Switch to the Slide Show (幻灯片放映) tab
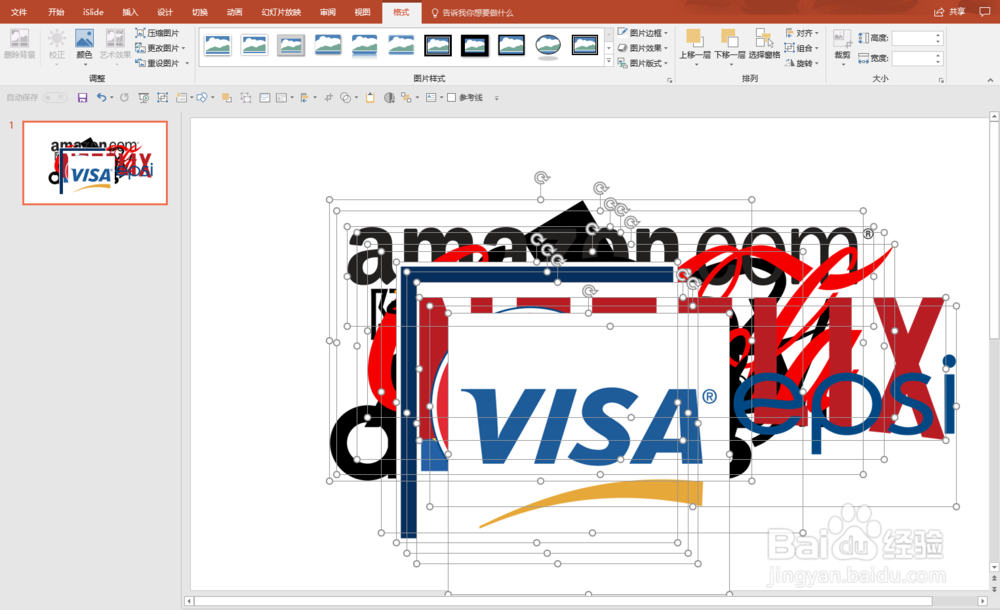Viewport: 1000px width, 610px height. tap(281, 12)
